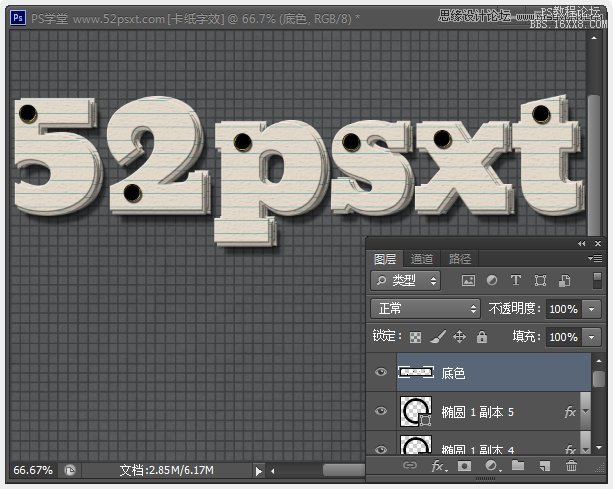Click the panel resize grip at bottom

click(486, 478)
